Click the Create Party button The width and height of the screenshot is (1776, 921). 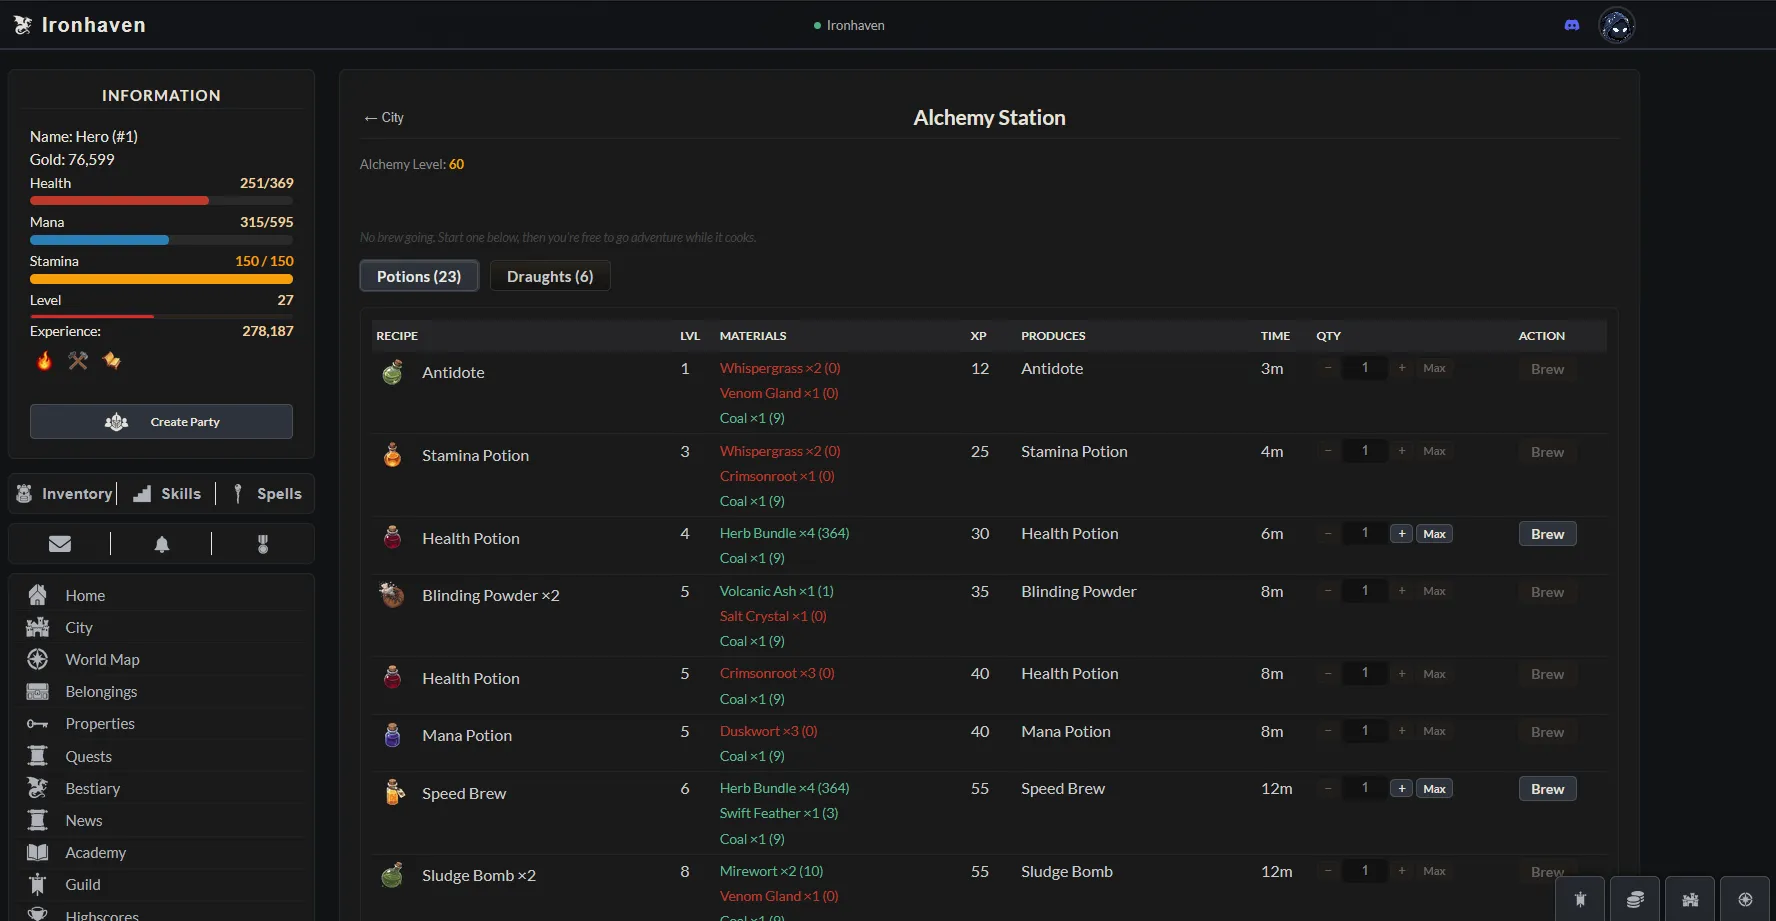coord(161,422)
